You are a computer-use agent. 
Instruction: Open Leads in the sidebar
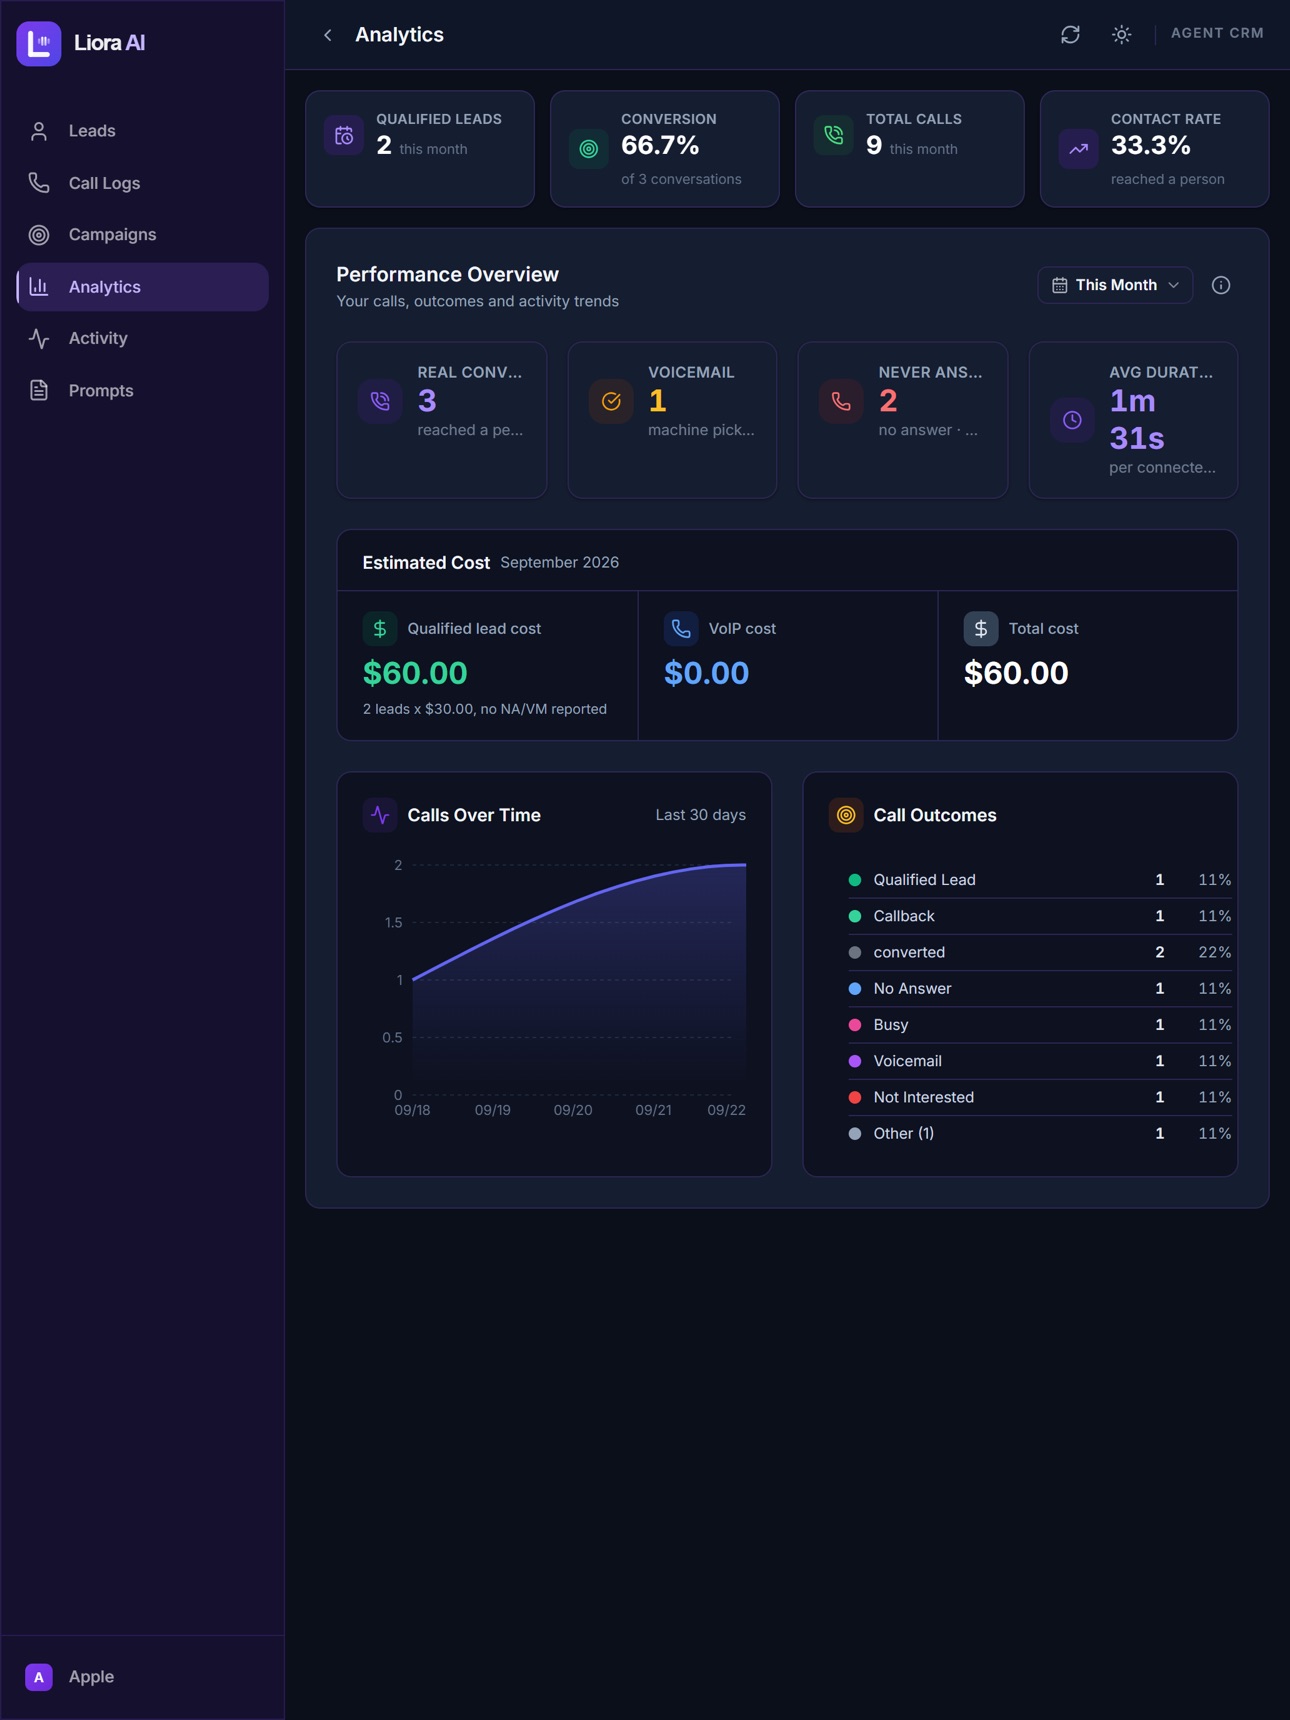[142, 131]
